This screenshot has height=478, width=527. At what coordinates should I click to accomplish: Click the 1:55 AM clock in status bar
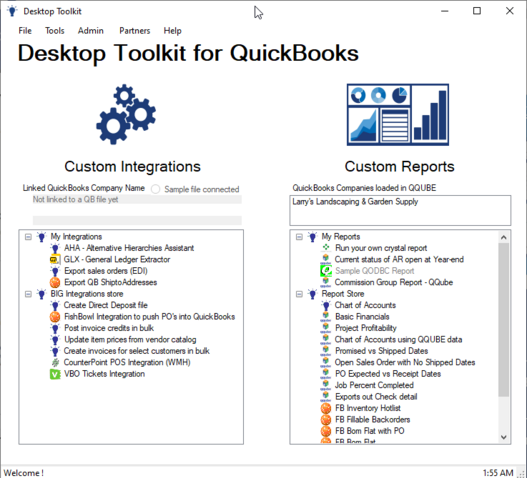click(x=498, y=473)
